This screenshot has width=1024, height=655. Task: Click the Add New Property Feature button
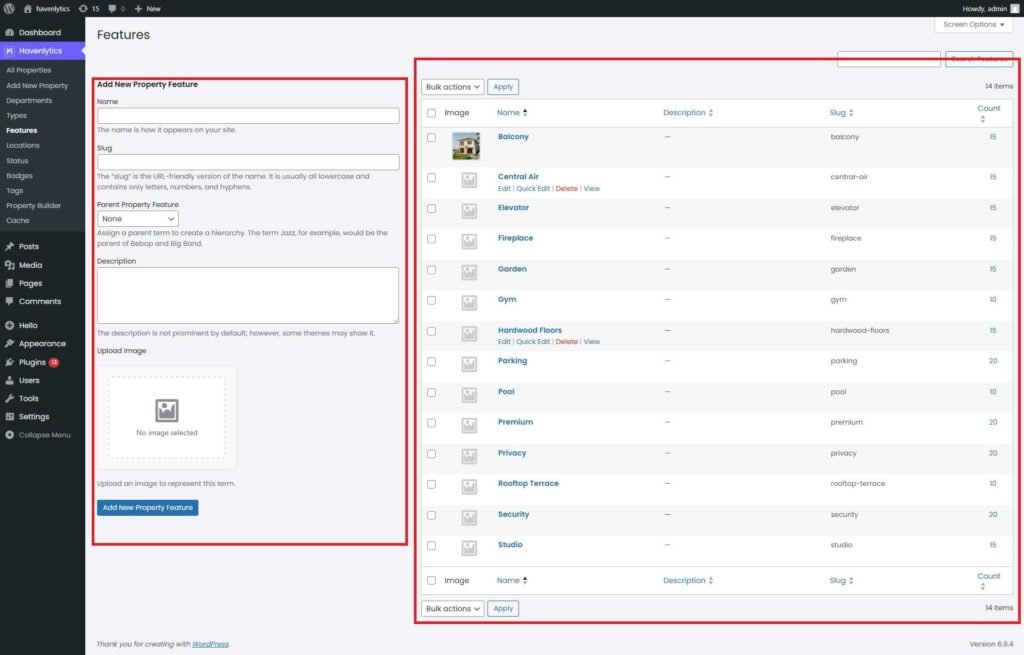(x=148, y=508)
